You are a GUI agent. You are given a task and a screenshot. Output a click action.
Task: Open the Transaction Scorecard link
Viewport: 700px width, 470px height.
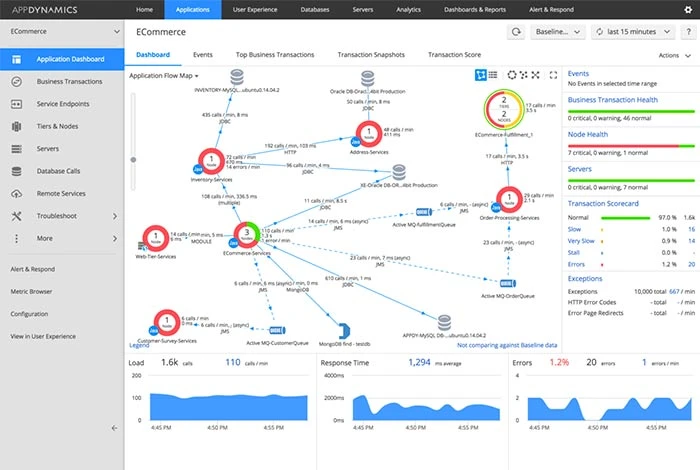tap(603, 204)
